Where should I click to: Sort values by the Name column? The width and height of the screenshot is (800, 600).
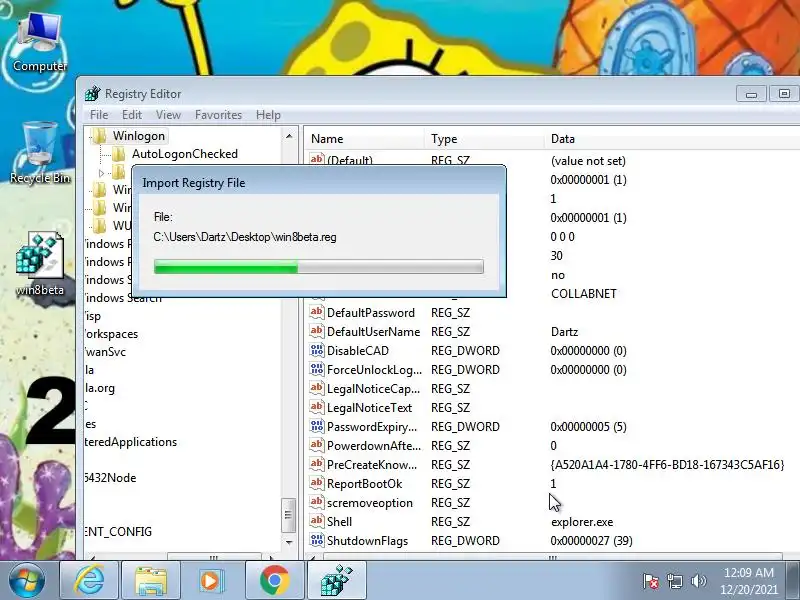pyautogui.click(x=365, y=139)
